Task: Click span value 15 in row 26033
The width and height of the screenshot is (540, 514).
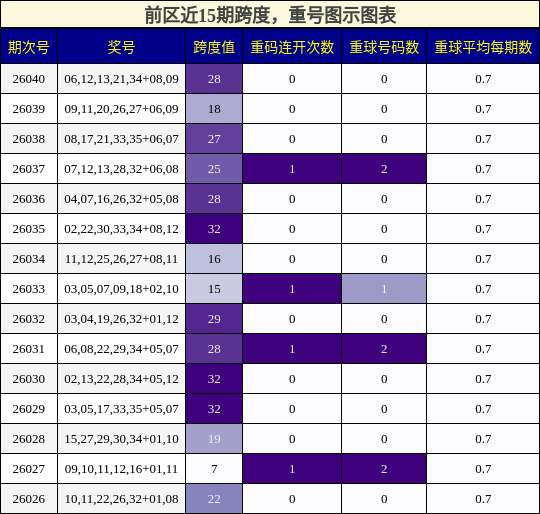Action: (x=214, y=289)
